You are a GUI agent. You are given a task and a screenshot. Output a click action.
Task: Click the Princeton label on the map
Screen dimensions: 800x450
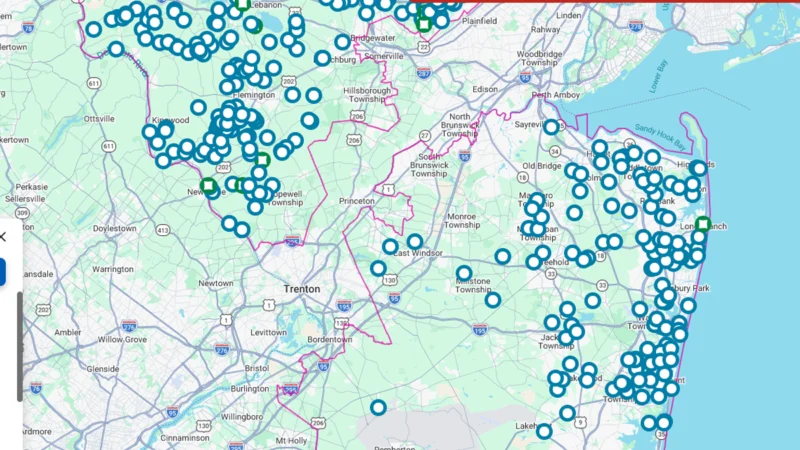pyautogui.click(x=357, y=201)
